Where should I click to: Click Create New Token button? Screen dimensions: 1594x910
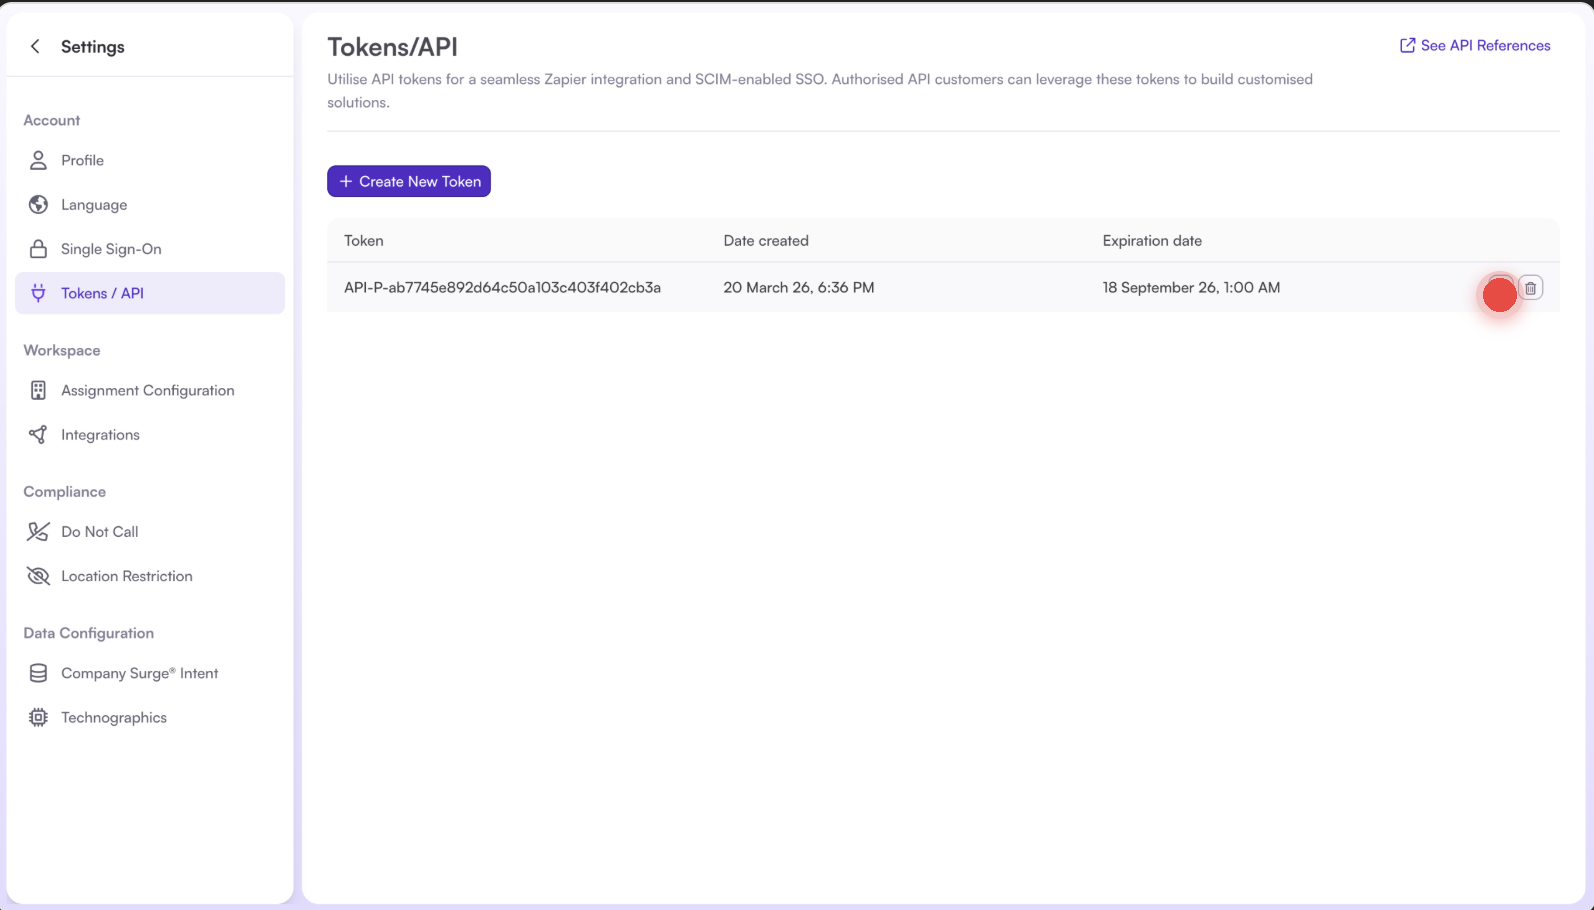(x=409, y=181)
